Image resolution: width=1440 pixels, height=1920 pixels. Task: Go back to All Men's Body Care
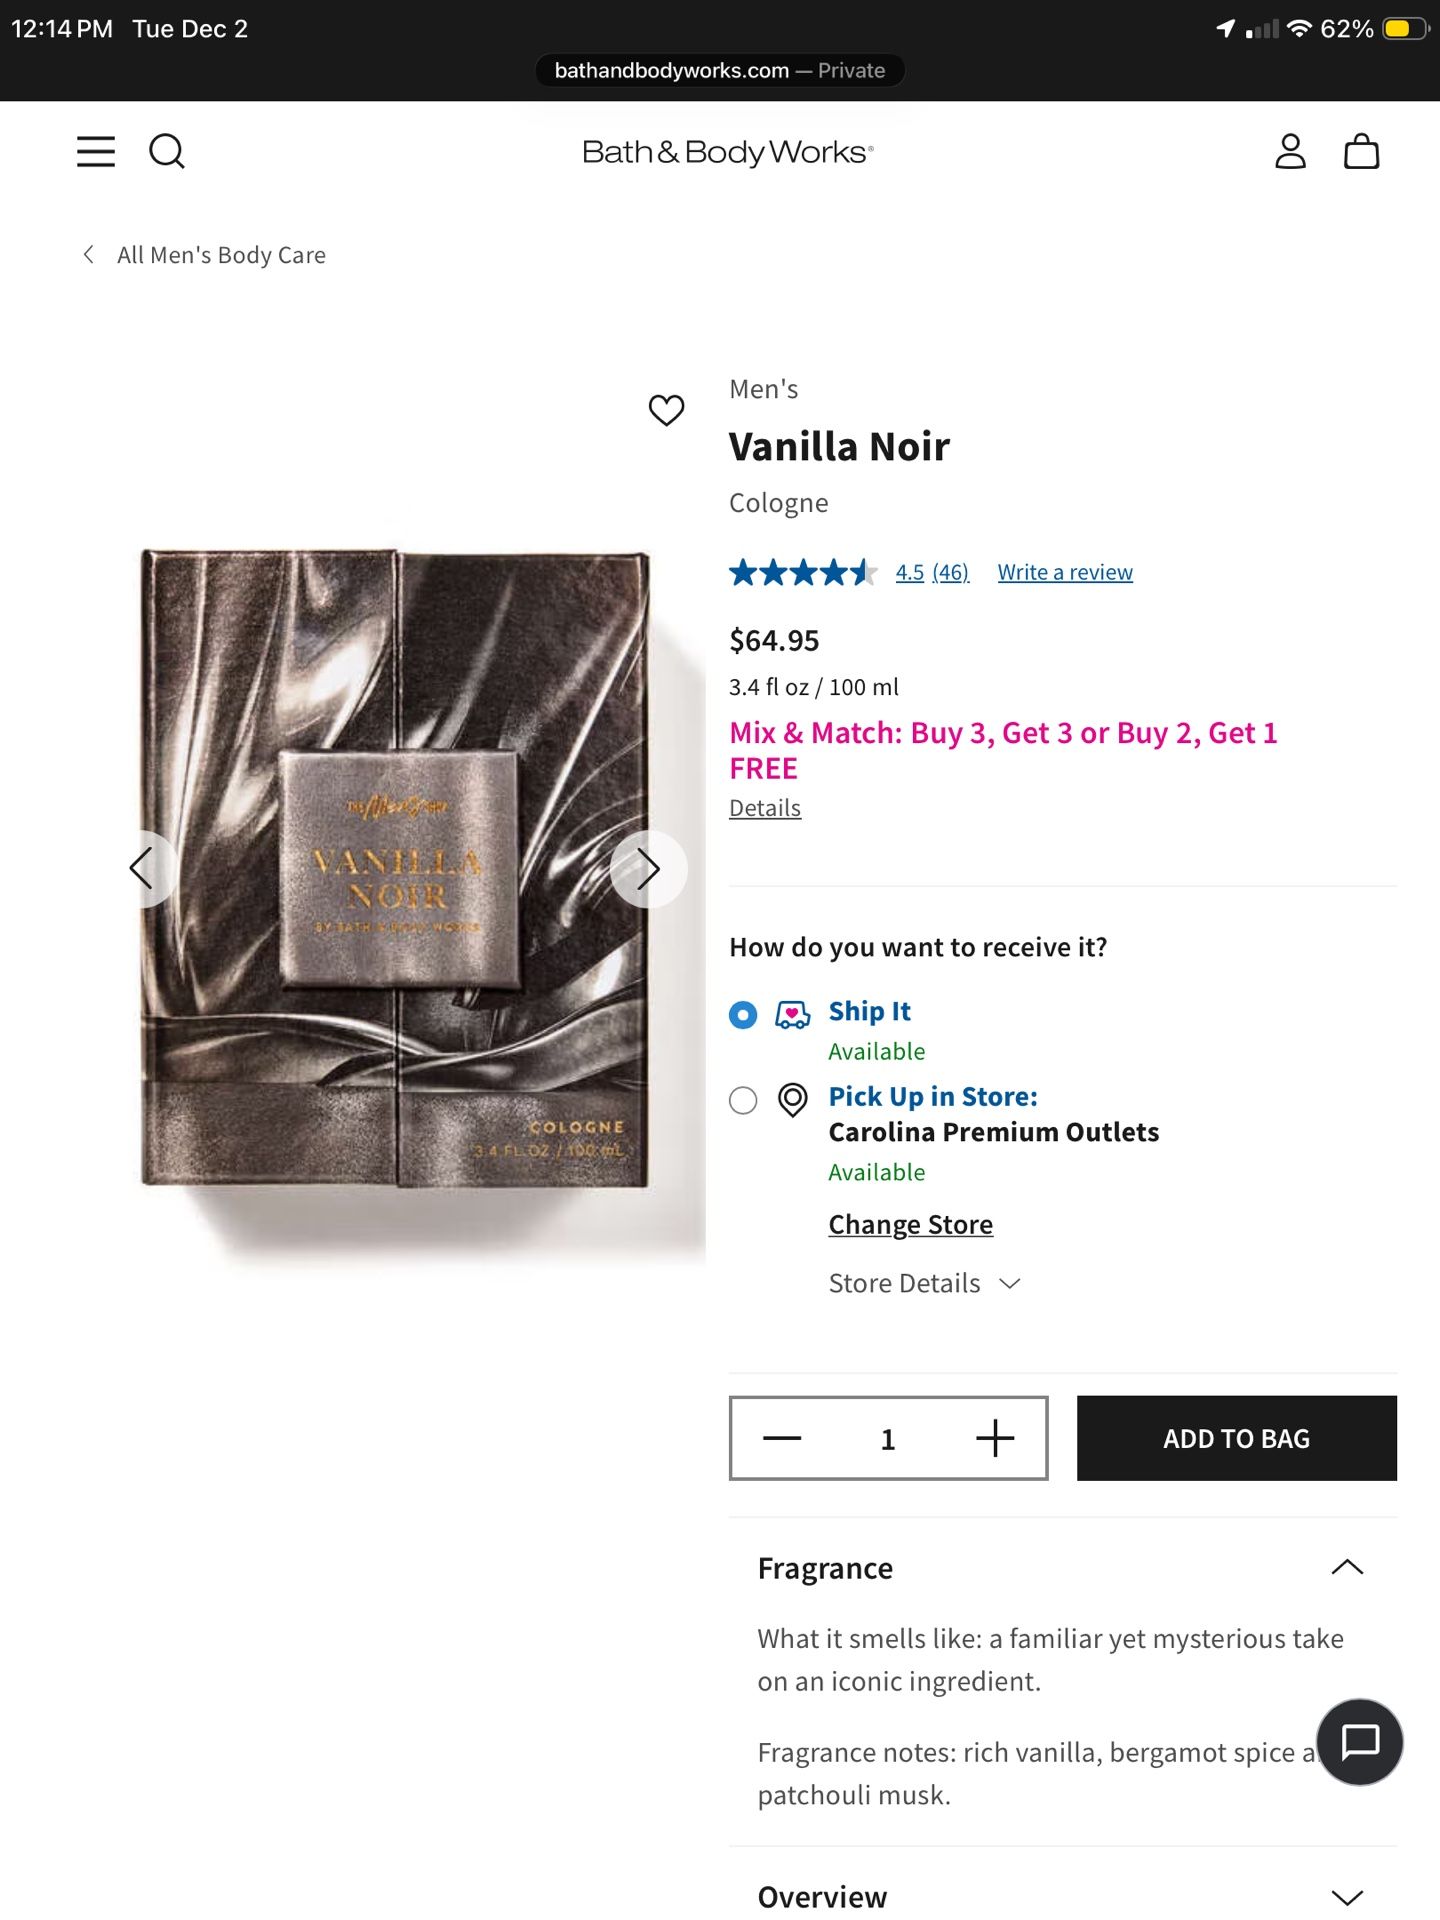coord(220,255)
